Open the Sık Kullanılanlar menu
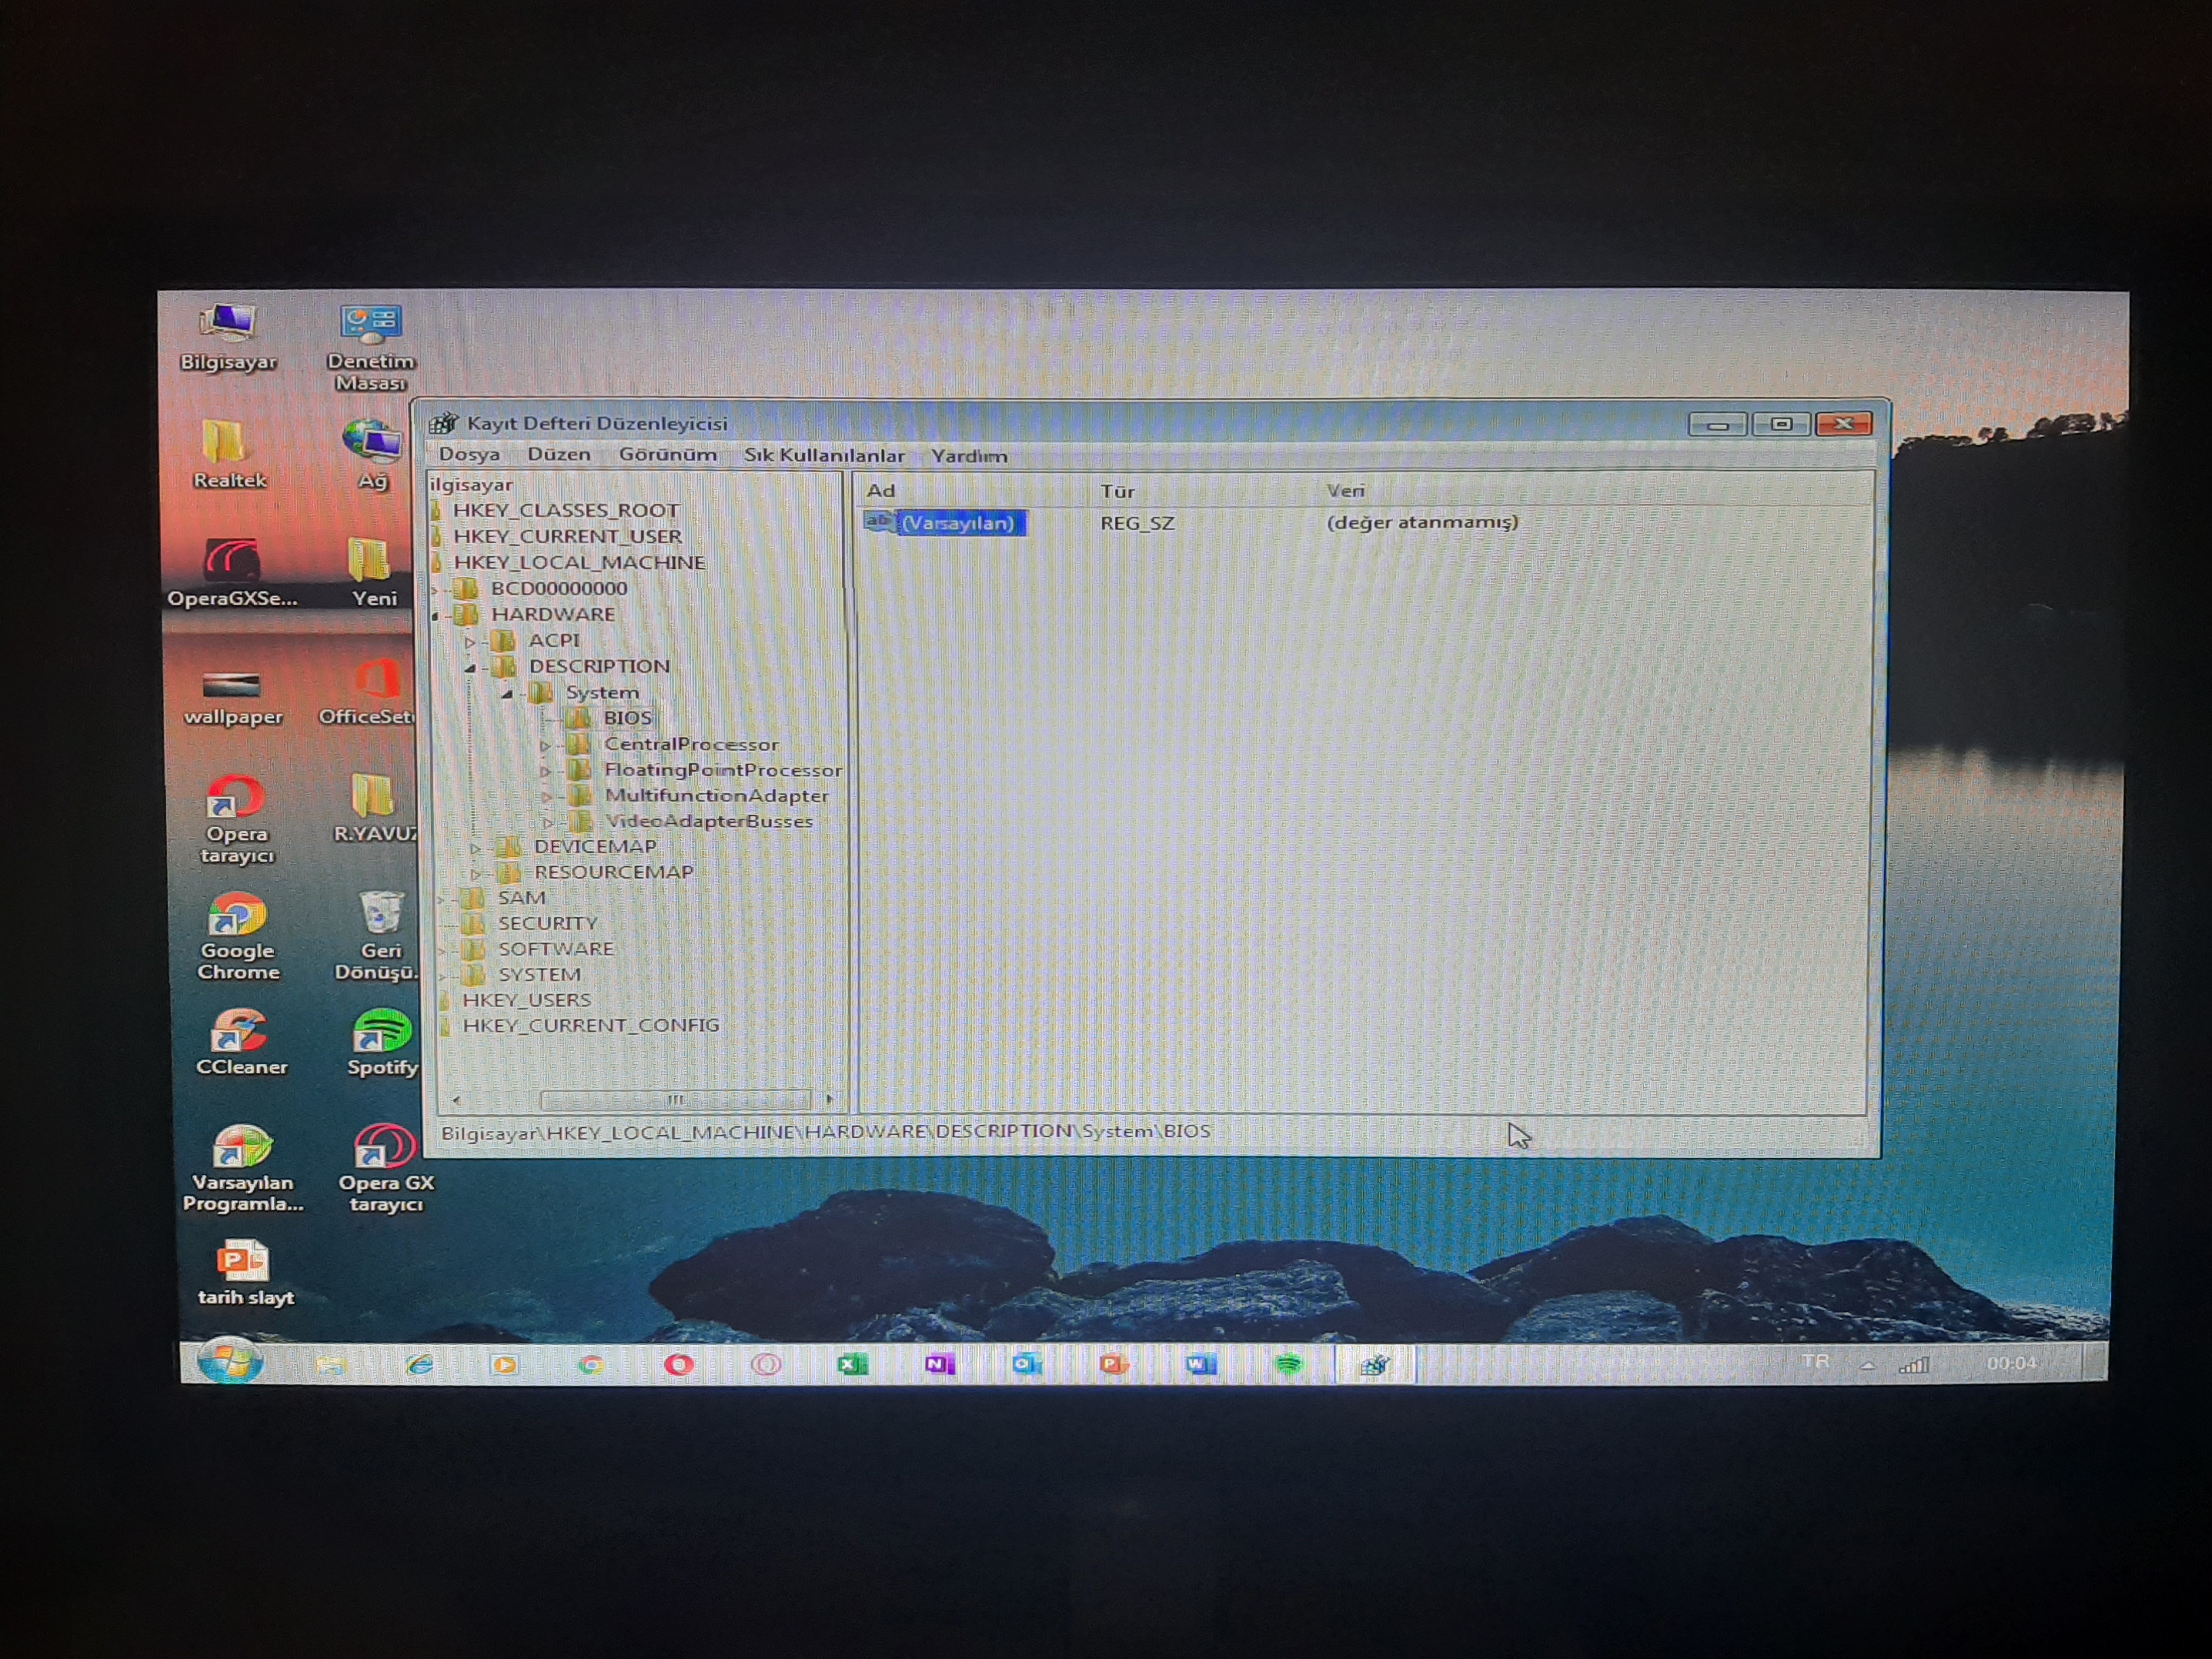Viewport: 2212px width, 1659px height. tap(823, 456)
